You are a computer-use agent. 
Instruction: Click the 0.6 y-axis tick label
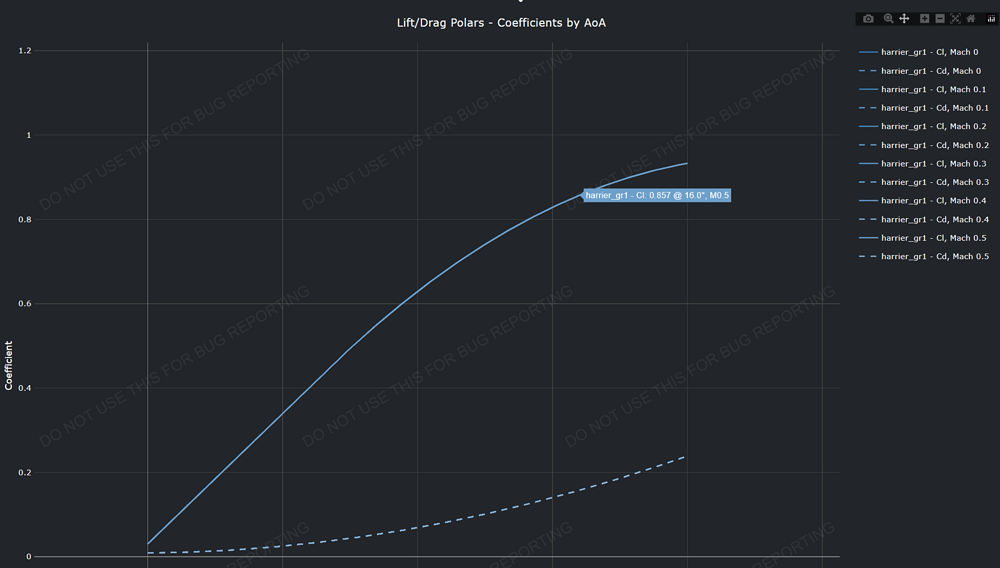click(x=25, y=303)
